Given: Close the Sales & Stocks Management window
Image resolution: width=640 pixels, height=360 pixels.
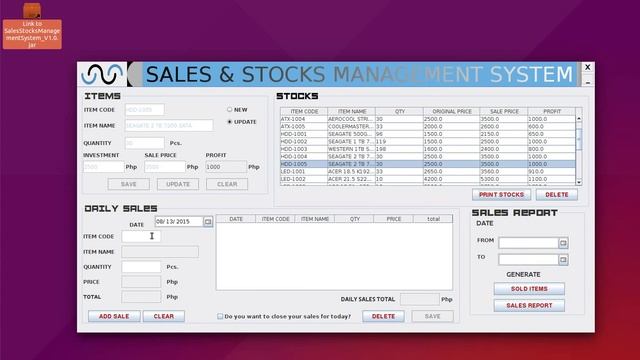Looking at the screenshot, I should coord(588,67).
